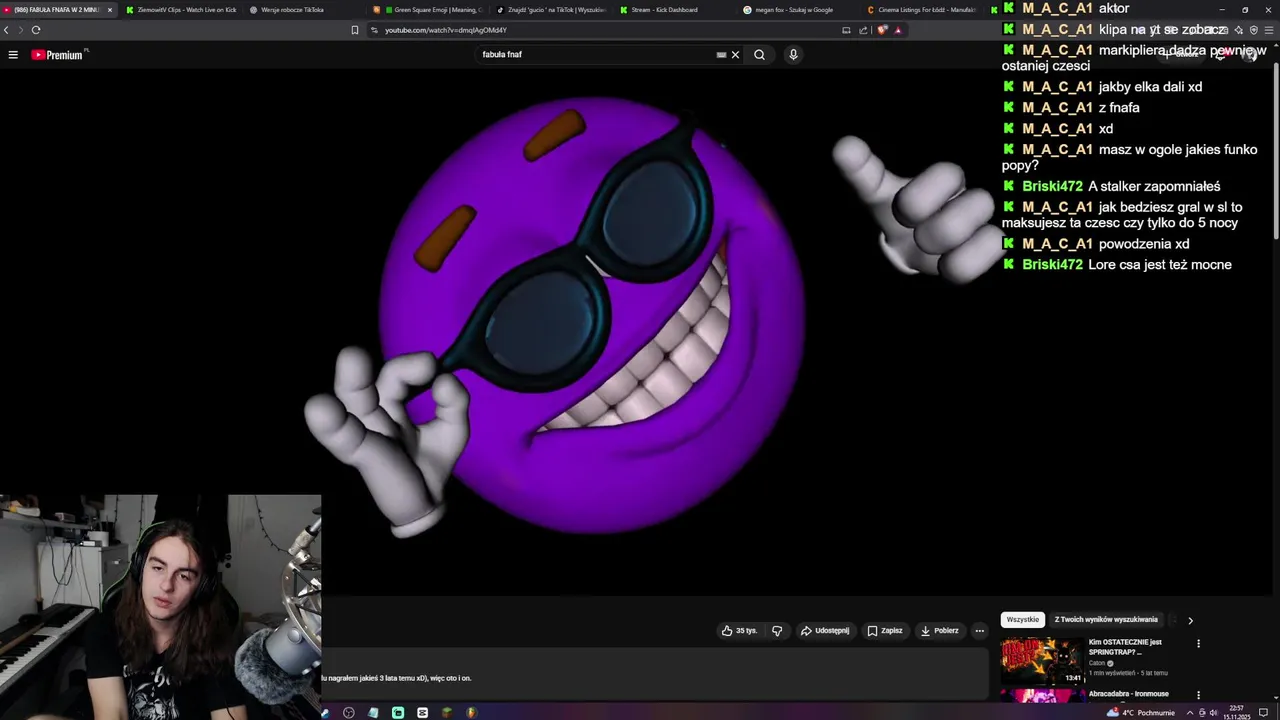Open the share icon in the address bar
Image resolution: width=1280 pixels, height=720 pixels.
pos(863,30)
